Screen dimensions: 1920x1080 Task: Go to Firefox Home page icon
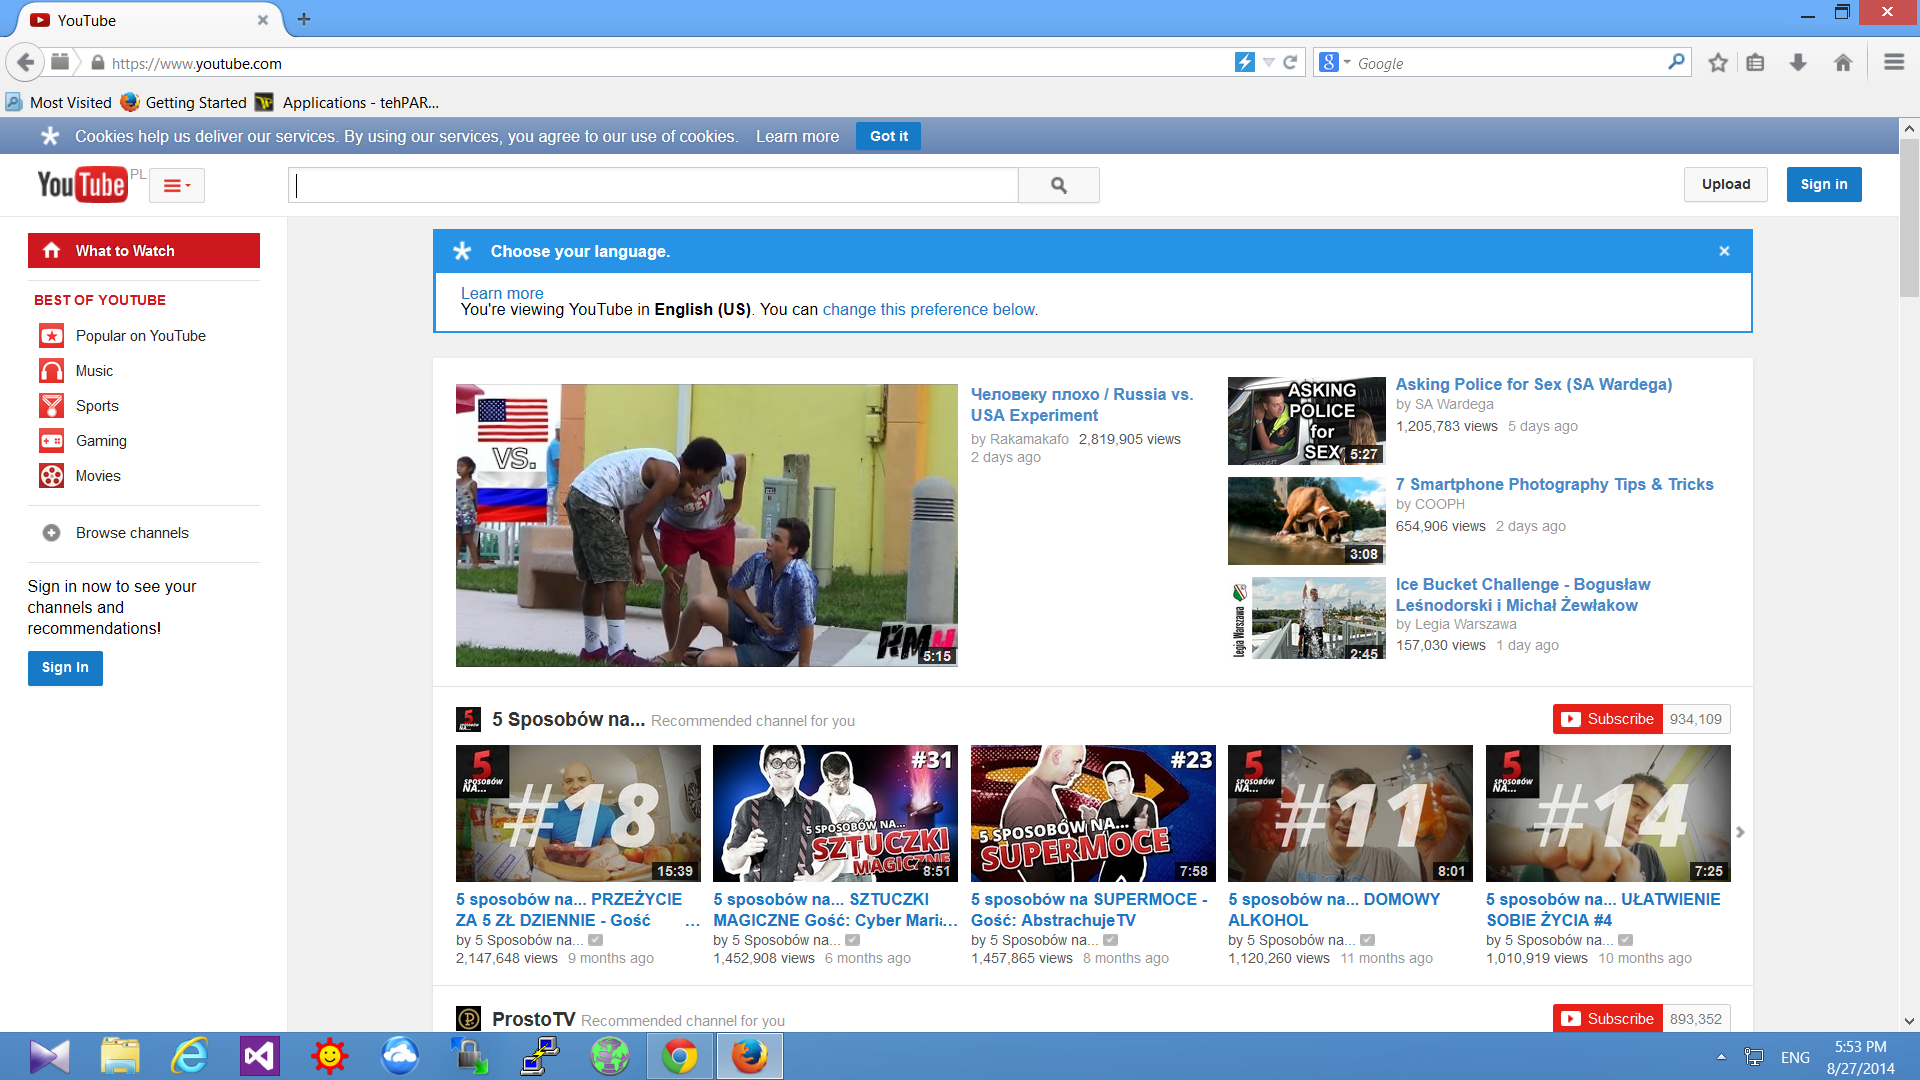tap(1843, 63)
